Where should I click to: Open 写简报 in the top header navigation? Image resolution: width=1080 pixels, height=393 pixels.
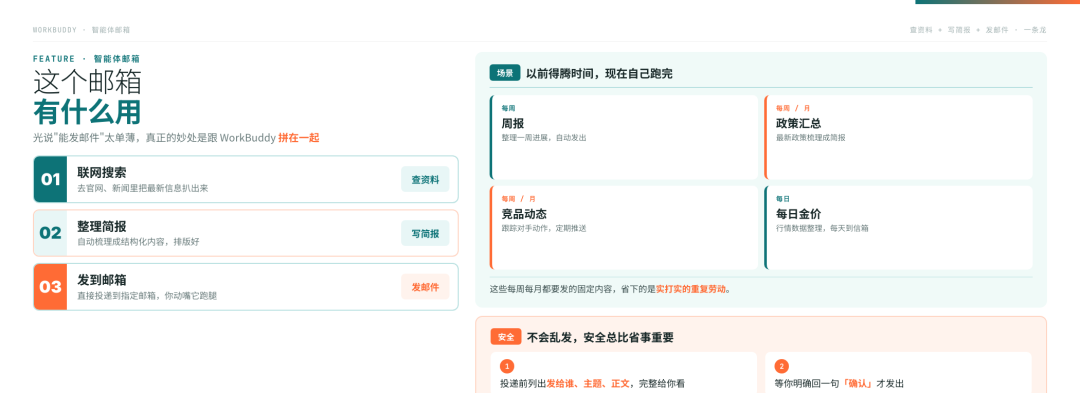tap(959, 30)
